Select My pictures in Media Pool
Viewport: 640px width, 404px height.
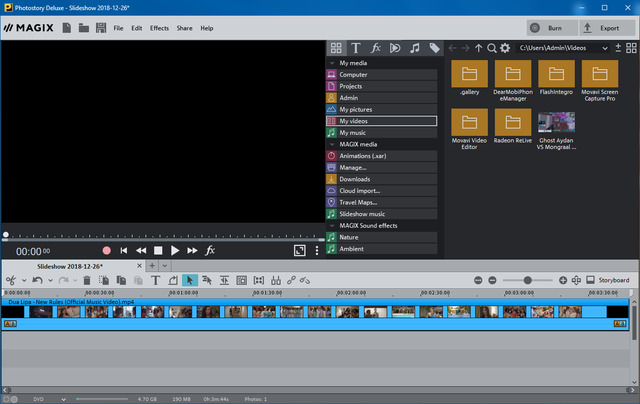tap(382, 109)
